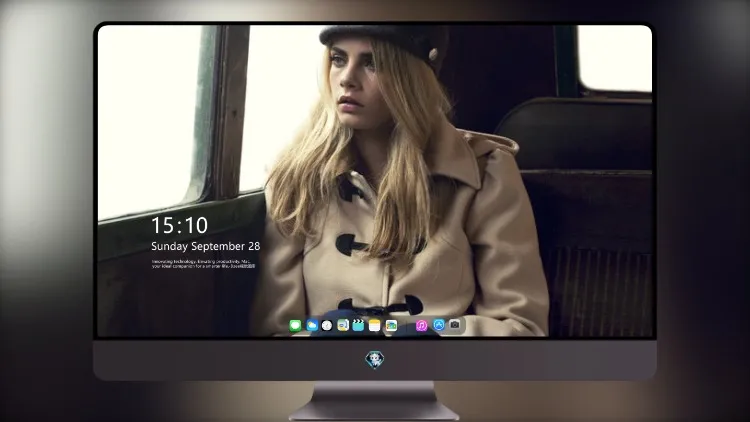Launch the clapperboard video app in dock
This screenshot has width=750, height=422.
pyautogui.click(x=358, y=326)
